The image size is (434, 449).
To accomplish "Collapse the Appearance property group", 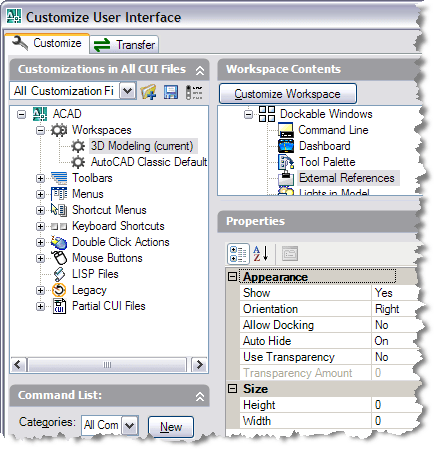I will pos(232,277).
